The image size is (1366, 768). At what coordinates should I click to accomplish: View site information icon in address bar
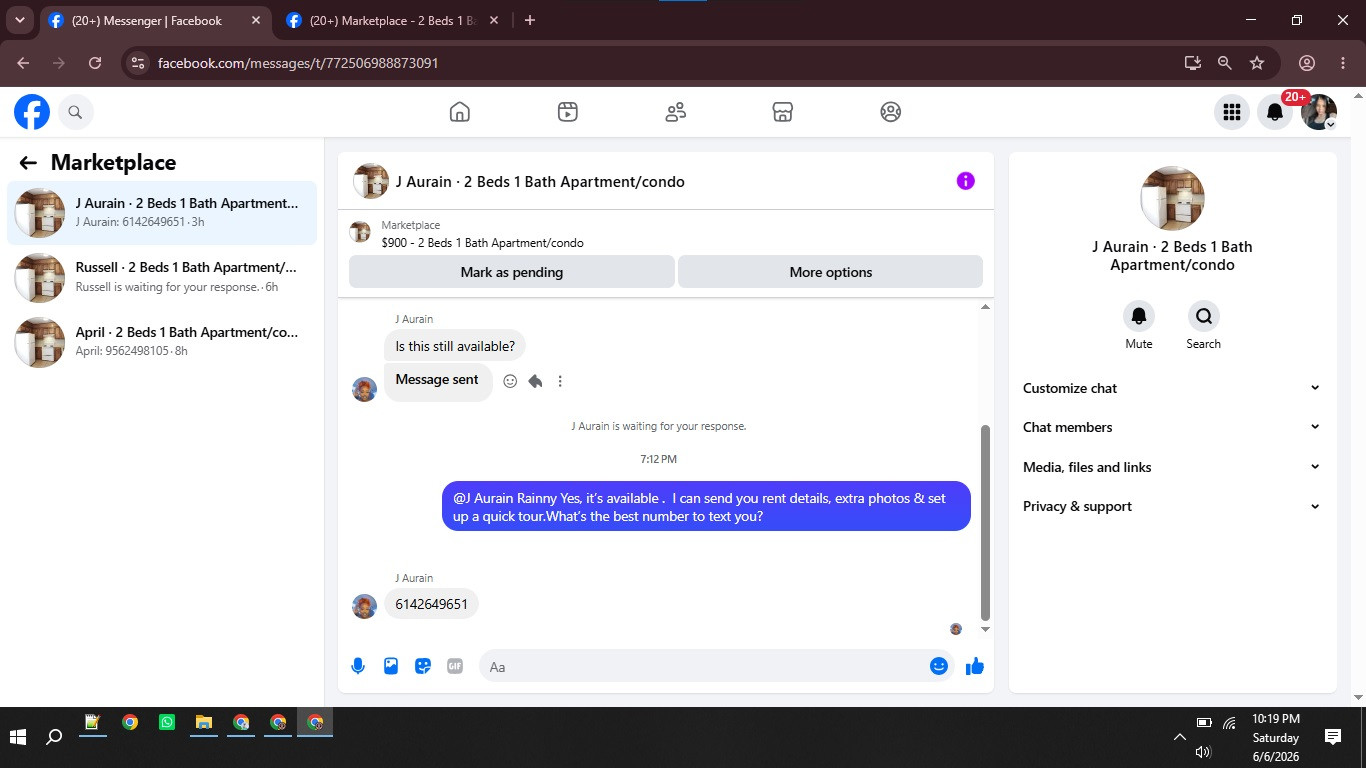[x=138, y=63]
